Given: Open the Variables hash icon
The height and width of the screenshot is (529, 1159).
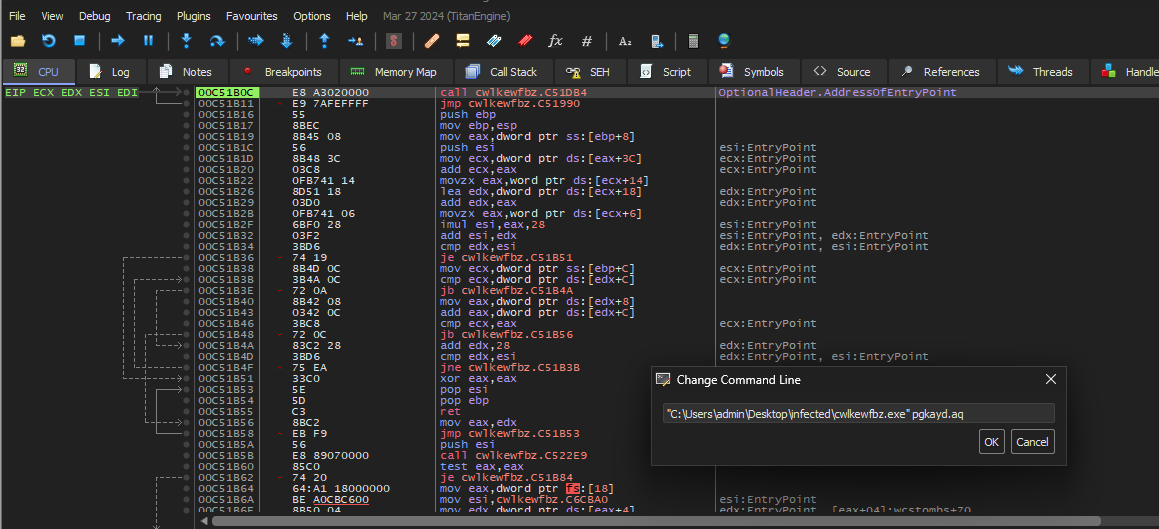Looking at the screenshot, I should coord(587,41).
